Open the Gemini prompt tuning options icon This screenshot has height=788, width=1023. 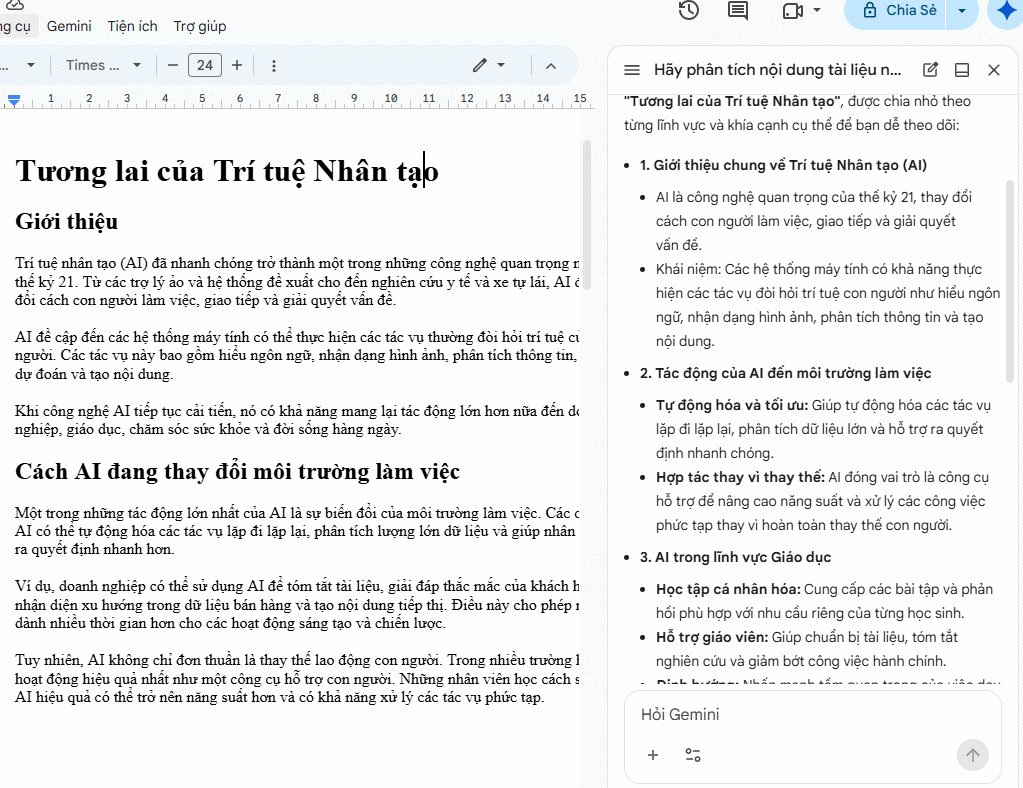(x=693, y=755)
